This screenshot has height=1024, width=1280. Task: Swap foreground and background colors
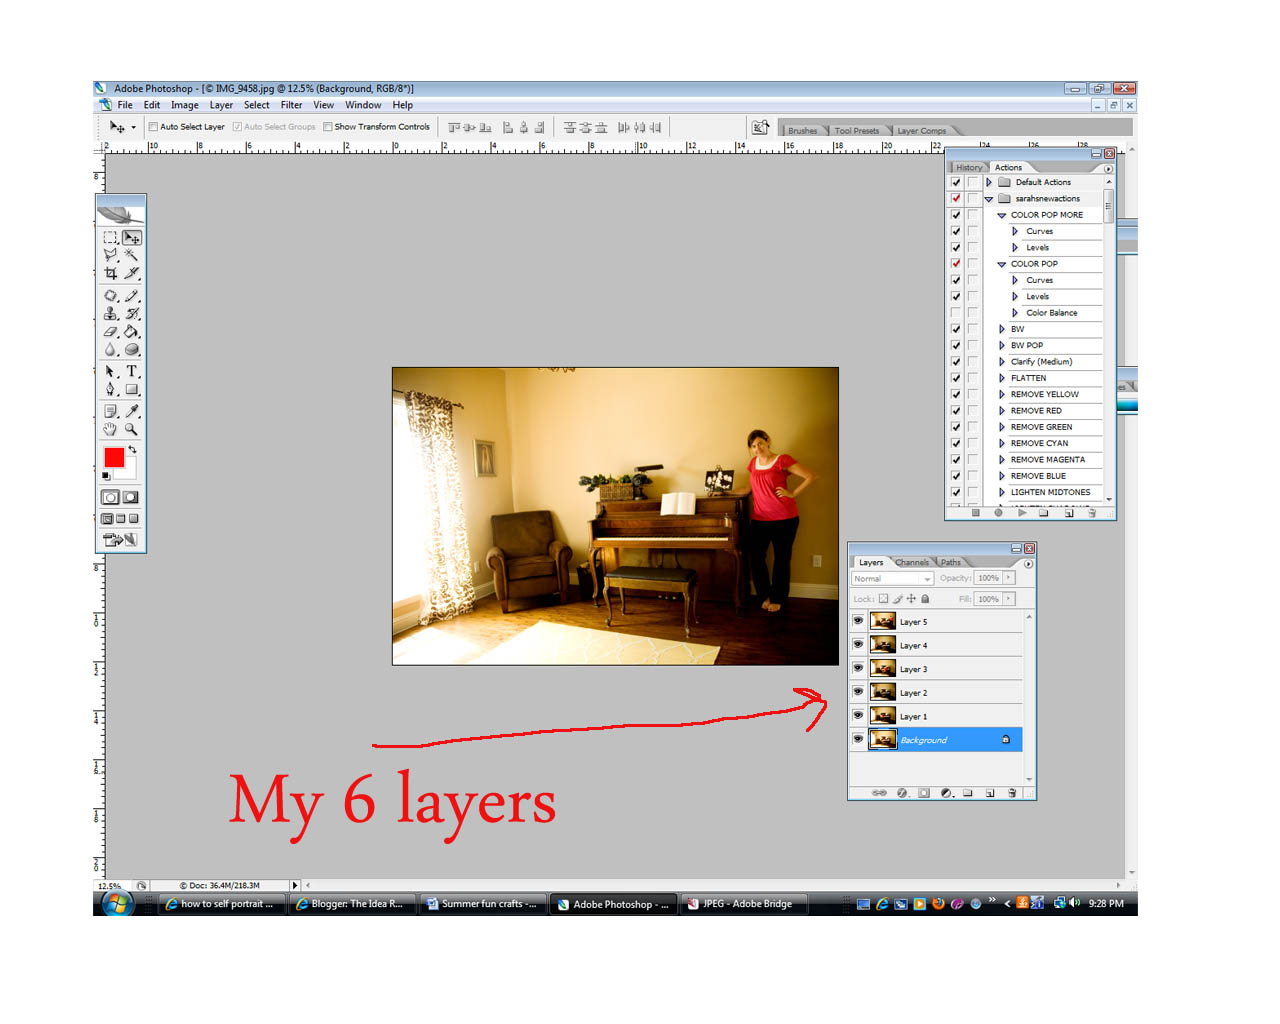[132, 450]
